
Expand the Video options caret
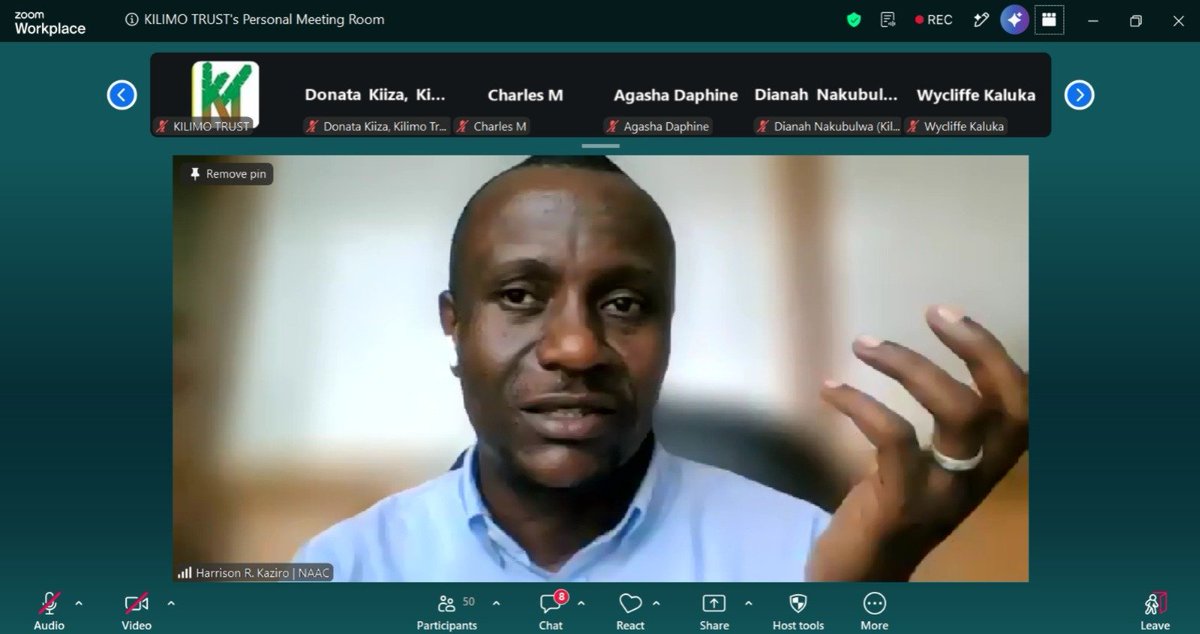171,603
